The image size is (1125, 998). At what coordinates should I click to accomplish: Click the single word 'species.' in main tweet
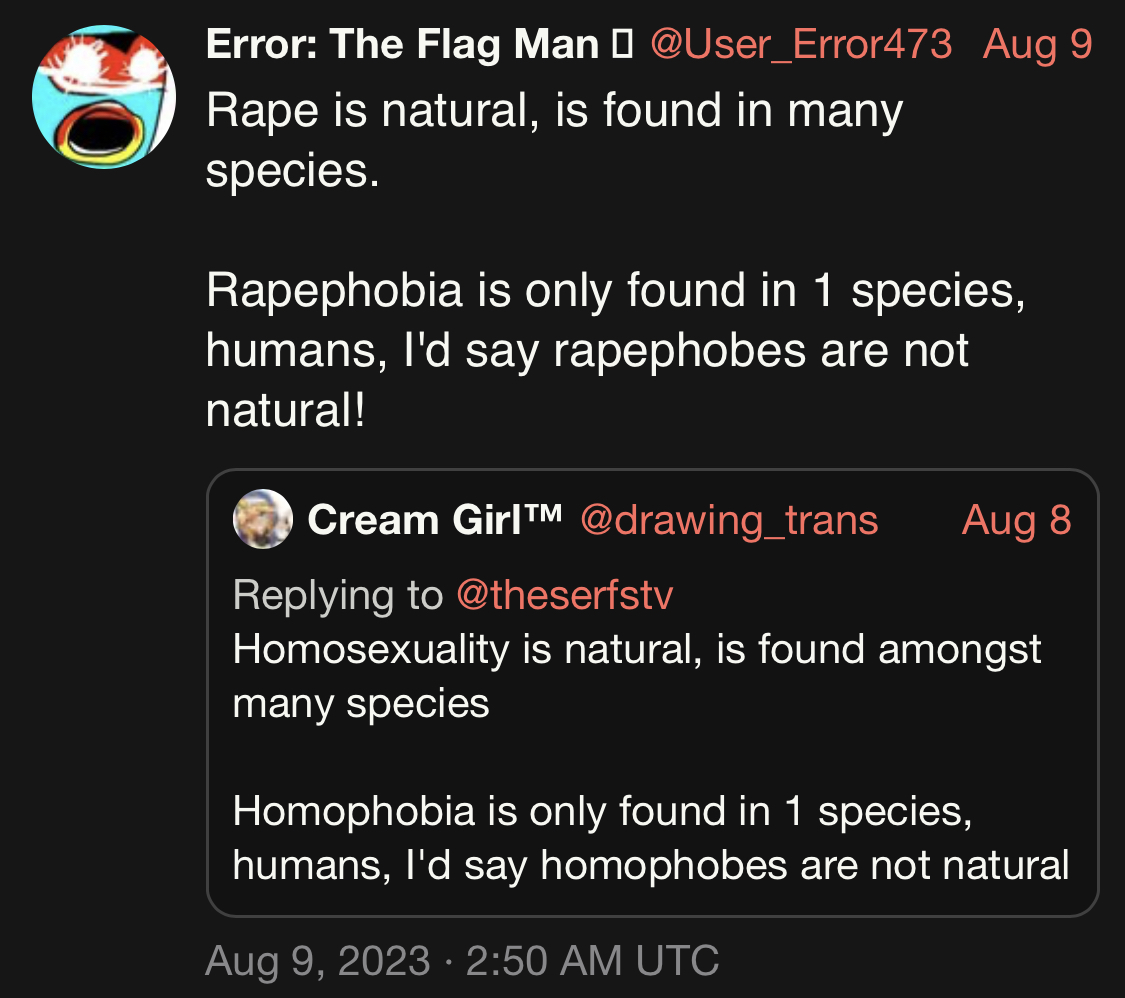pyautogui.click(x=293, y=170)
